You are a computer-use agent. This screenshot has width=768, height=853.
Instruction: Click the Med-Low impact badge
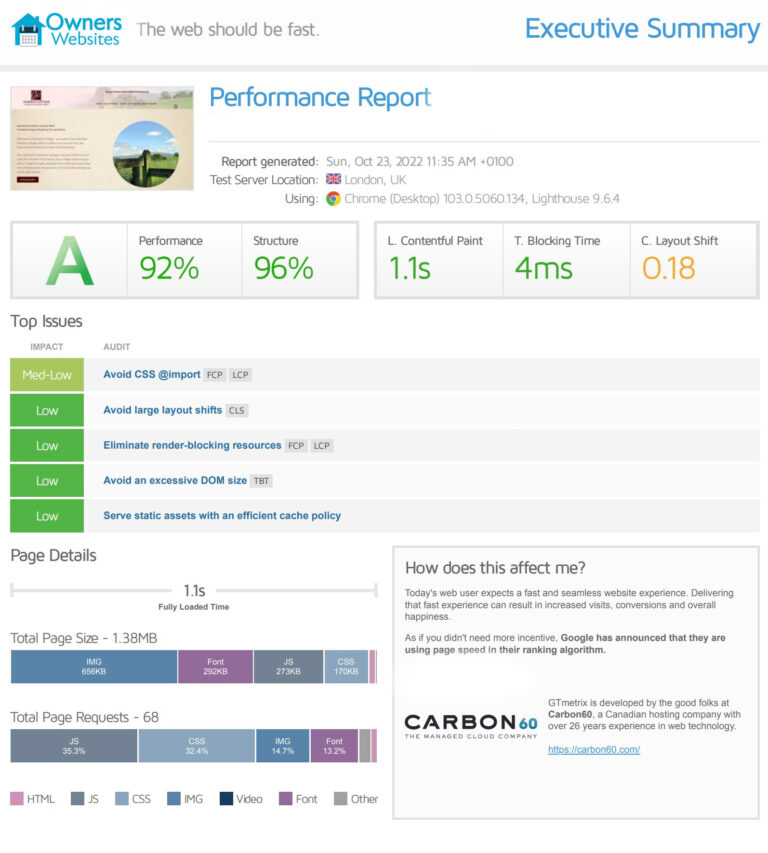click(47, 375)
